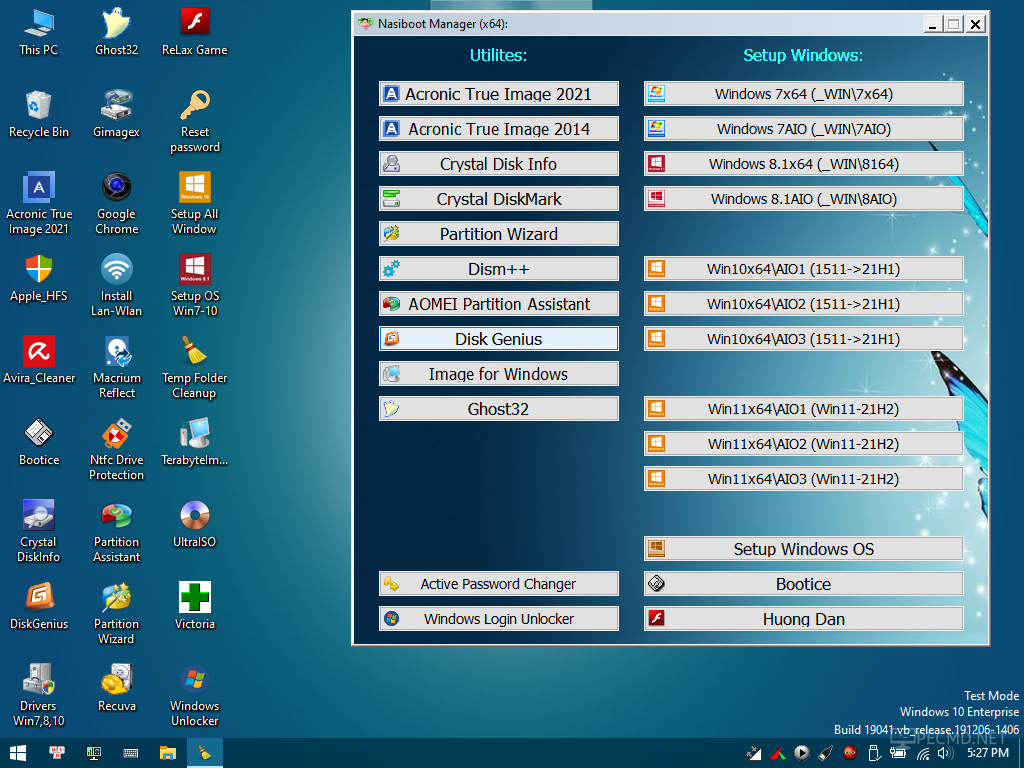Launch Partition Wizard from Utilites list
The height and width of the screenshot is (768, 1024).
(498, 234)
